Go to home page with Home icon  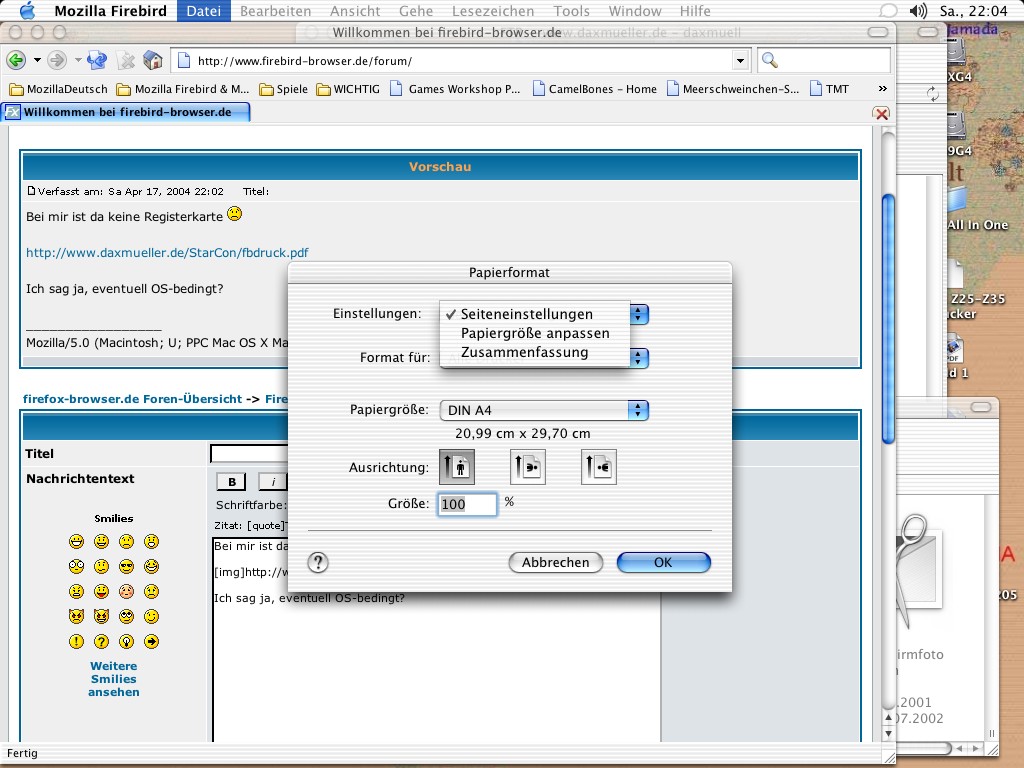coord(153,61)
